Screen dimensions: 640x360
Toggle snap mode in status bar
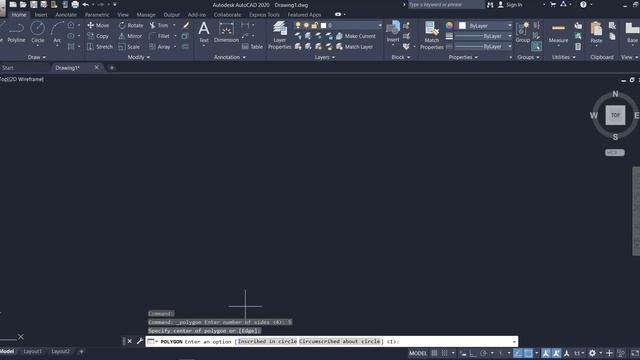click(444, 353)
